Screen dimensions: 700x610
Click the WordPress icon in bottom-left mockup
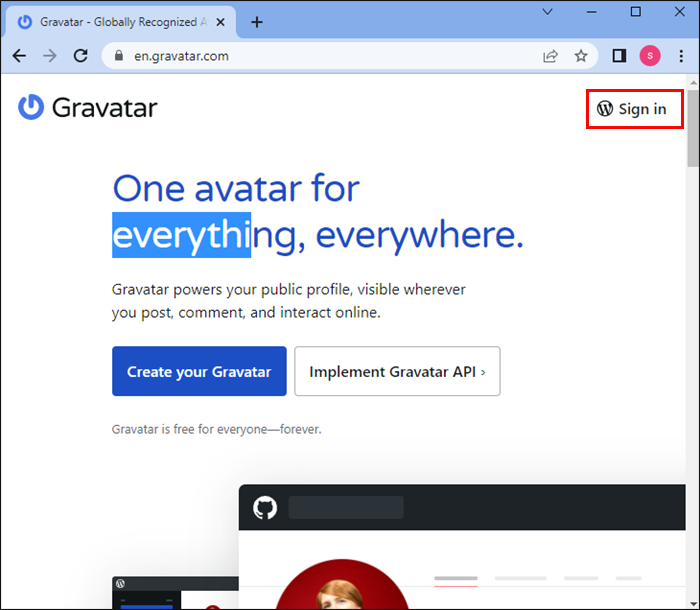pyautogui.click(x=120, y=583)
